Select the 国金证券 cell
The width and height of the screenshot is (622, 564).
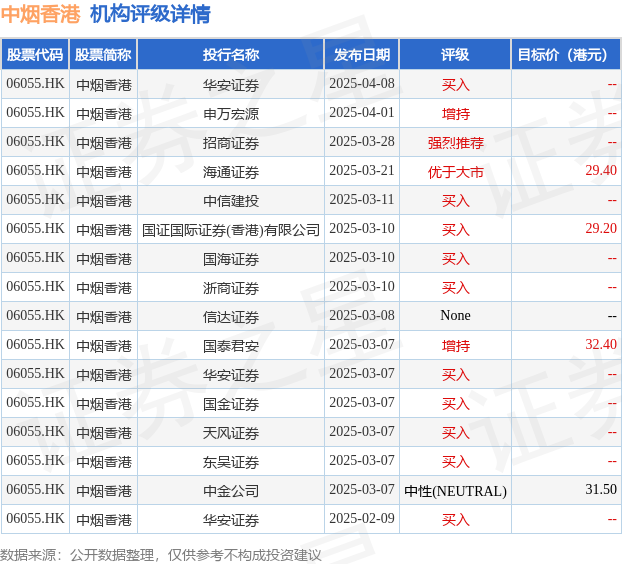click(x=231, y=404)
